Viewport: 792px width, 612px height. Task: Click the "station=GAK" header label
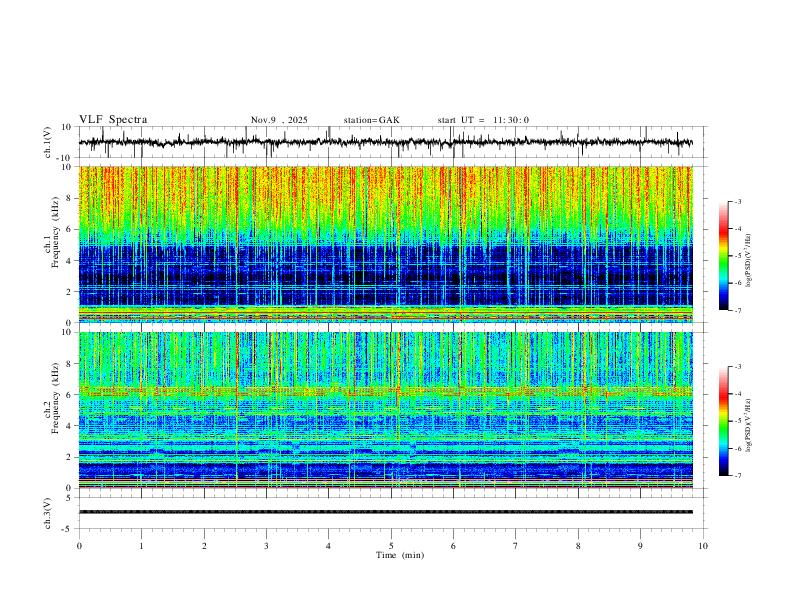pyautogui.click(x=371, y=120)
